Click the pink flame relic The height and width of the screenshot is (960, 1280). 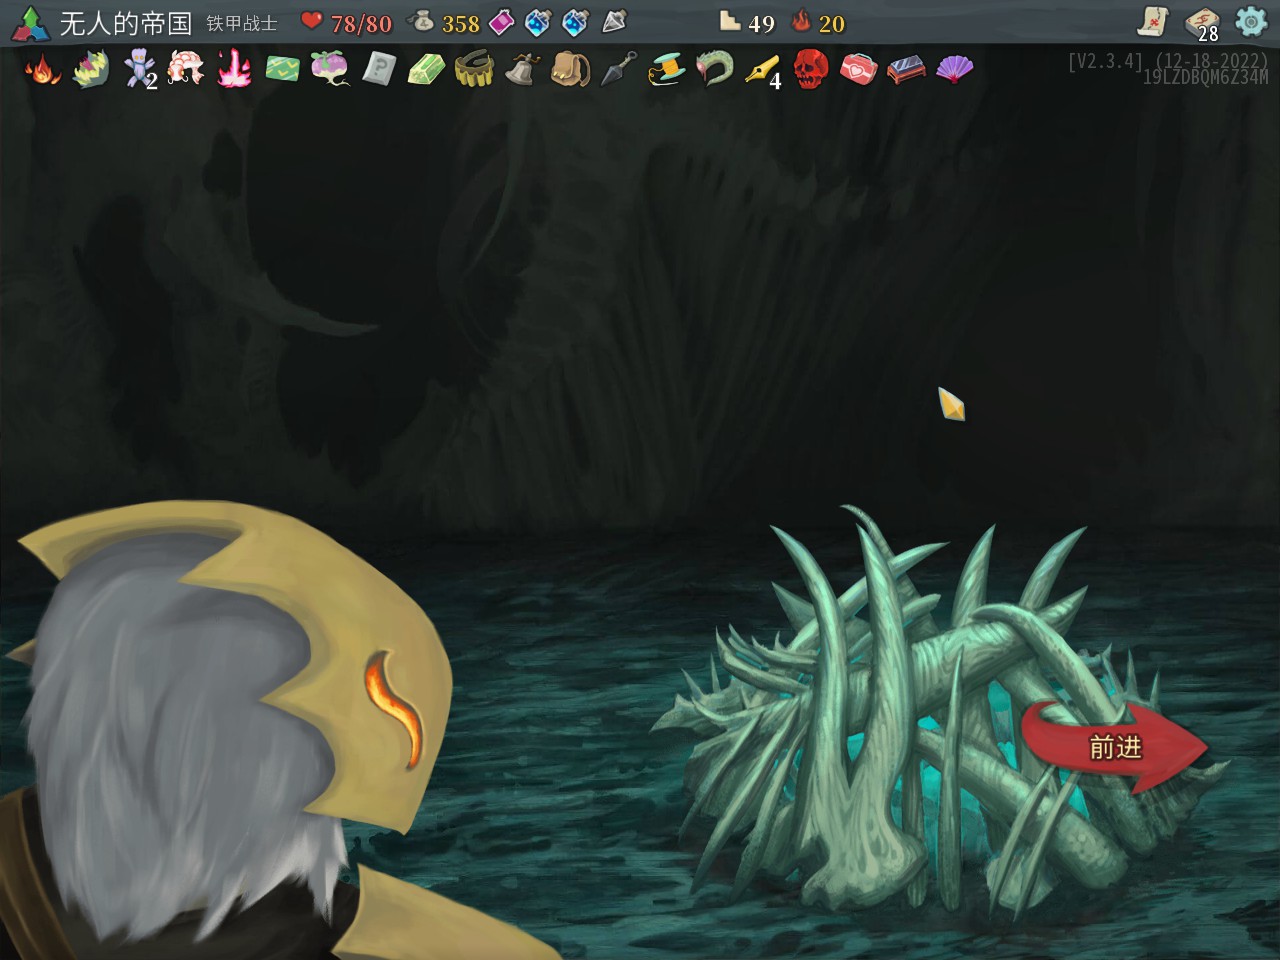(x=234, y=69)
